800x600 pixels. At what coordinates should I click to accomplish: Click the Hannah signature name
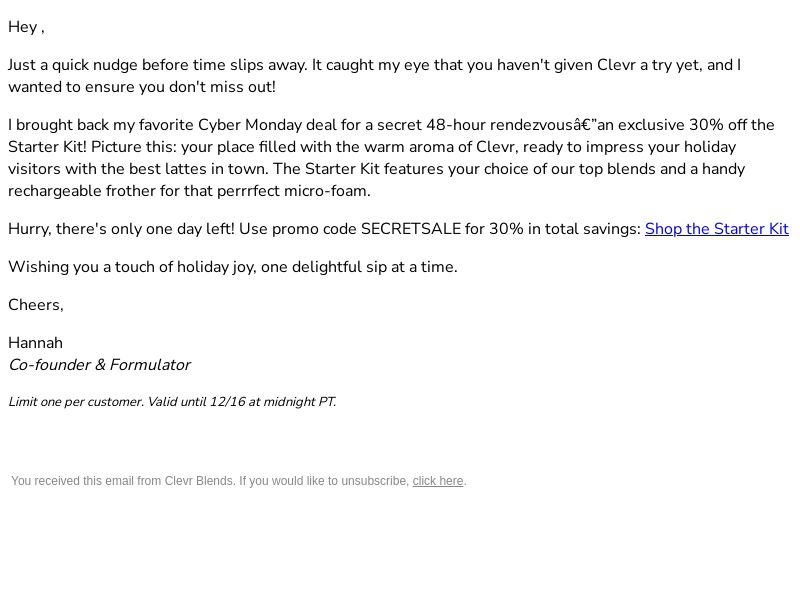pyautogui.click(x=35, y=343)
